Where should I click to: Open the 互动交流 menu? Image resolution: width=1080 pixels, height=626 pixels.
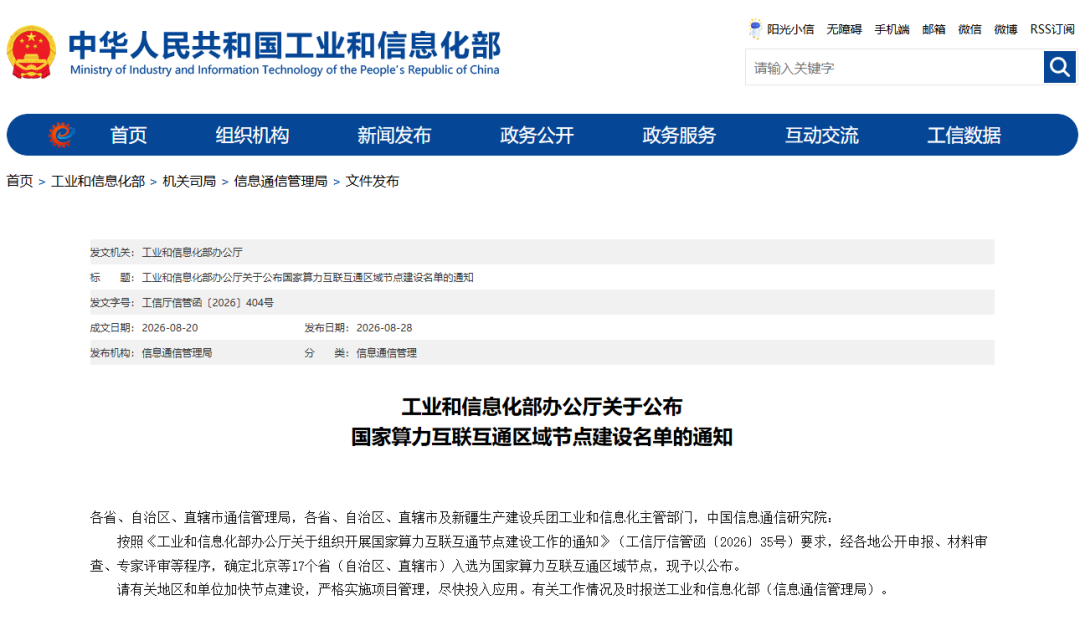coord(822,135)
